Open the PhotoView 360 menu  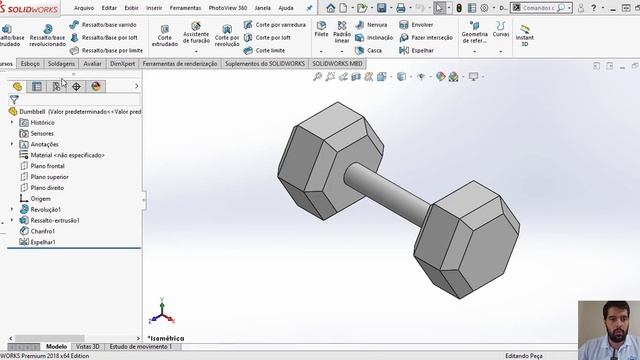228,8
